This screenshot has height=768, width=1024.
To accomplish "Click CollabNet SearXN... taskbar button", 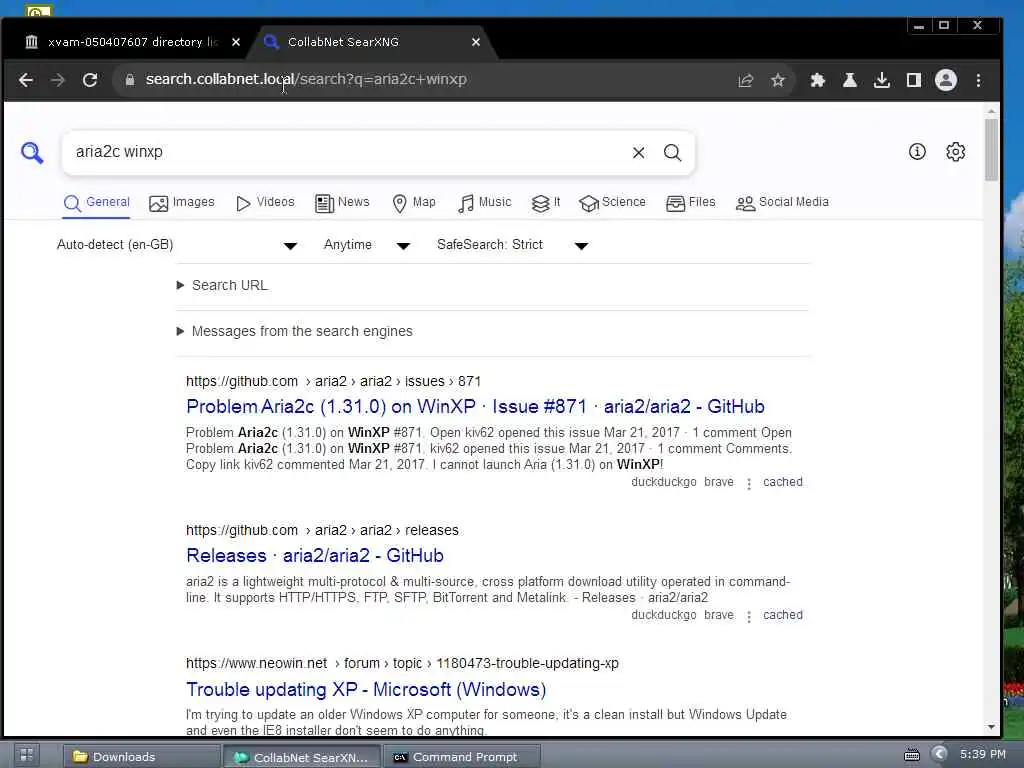I will pos(301,757).
